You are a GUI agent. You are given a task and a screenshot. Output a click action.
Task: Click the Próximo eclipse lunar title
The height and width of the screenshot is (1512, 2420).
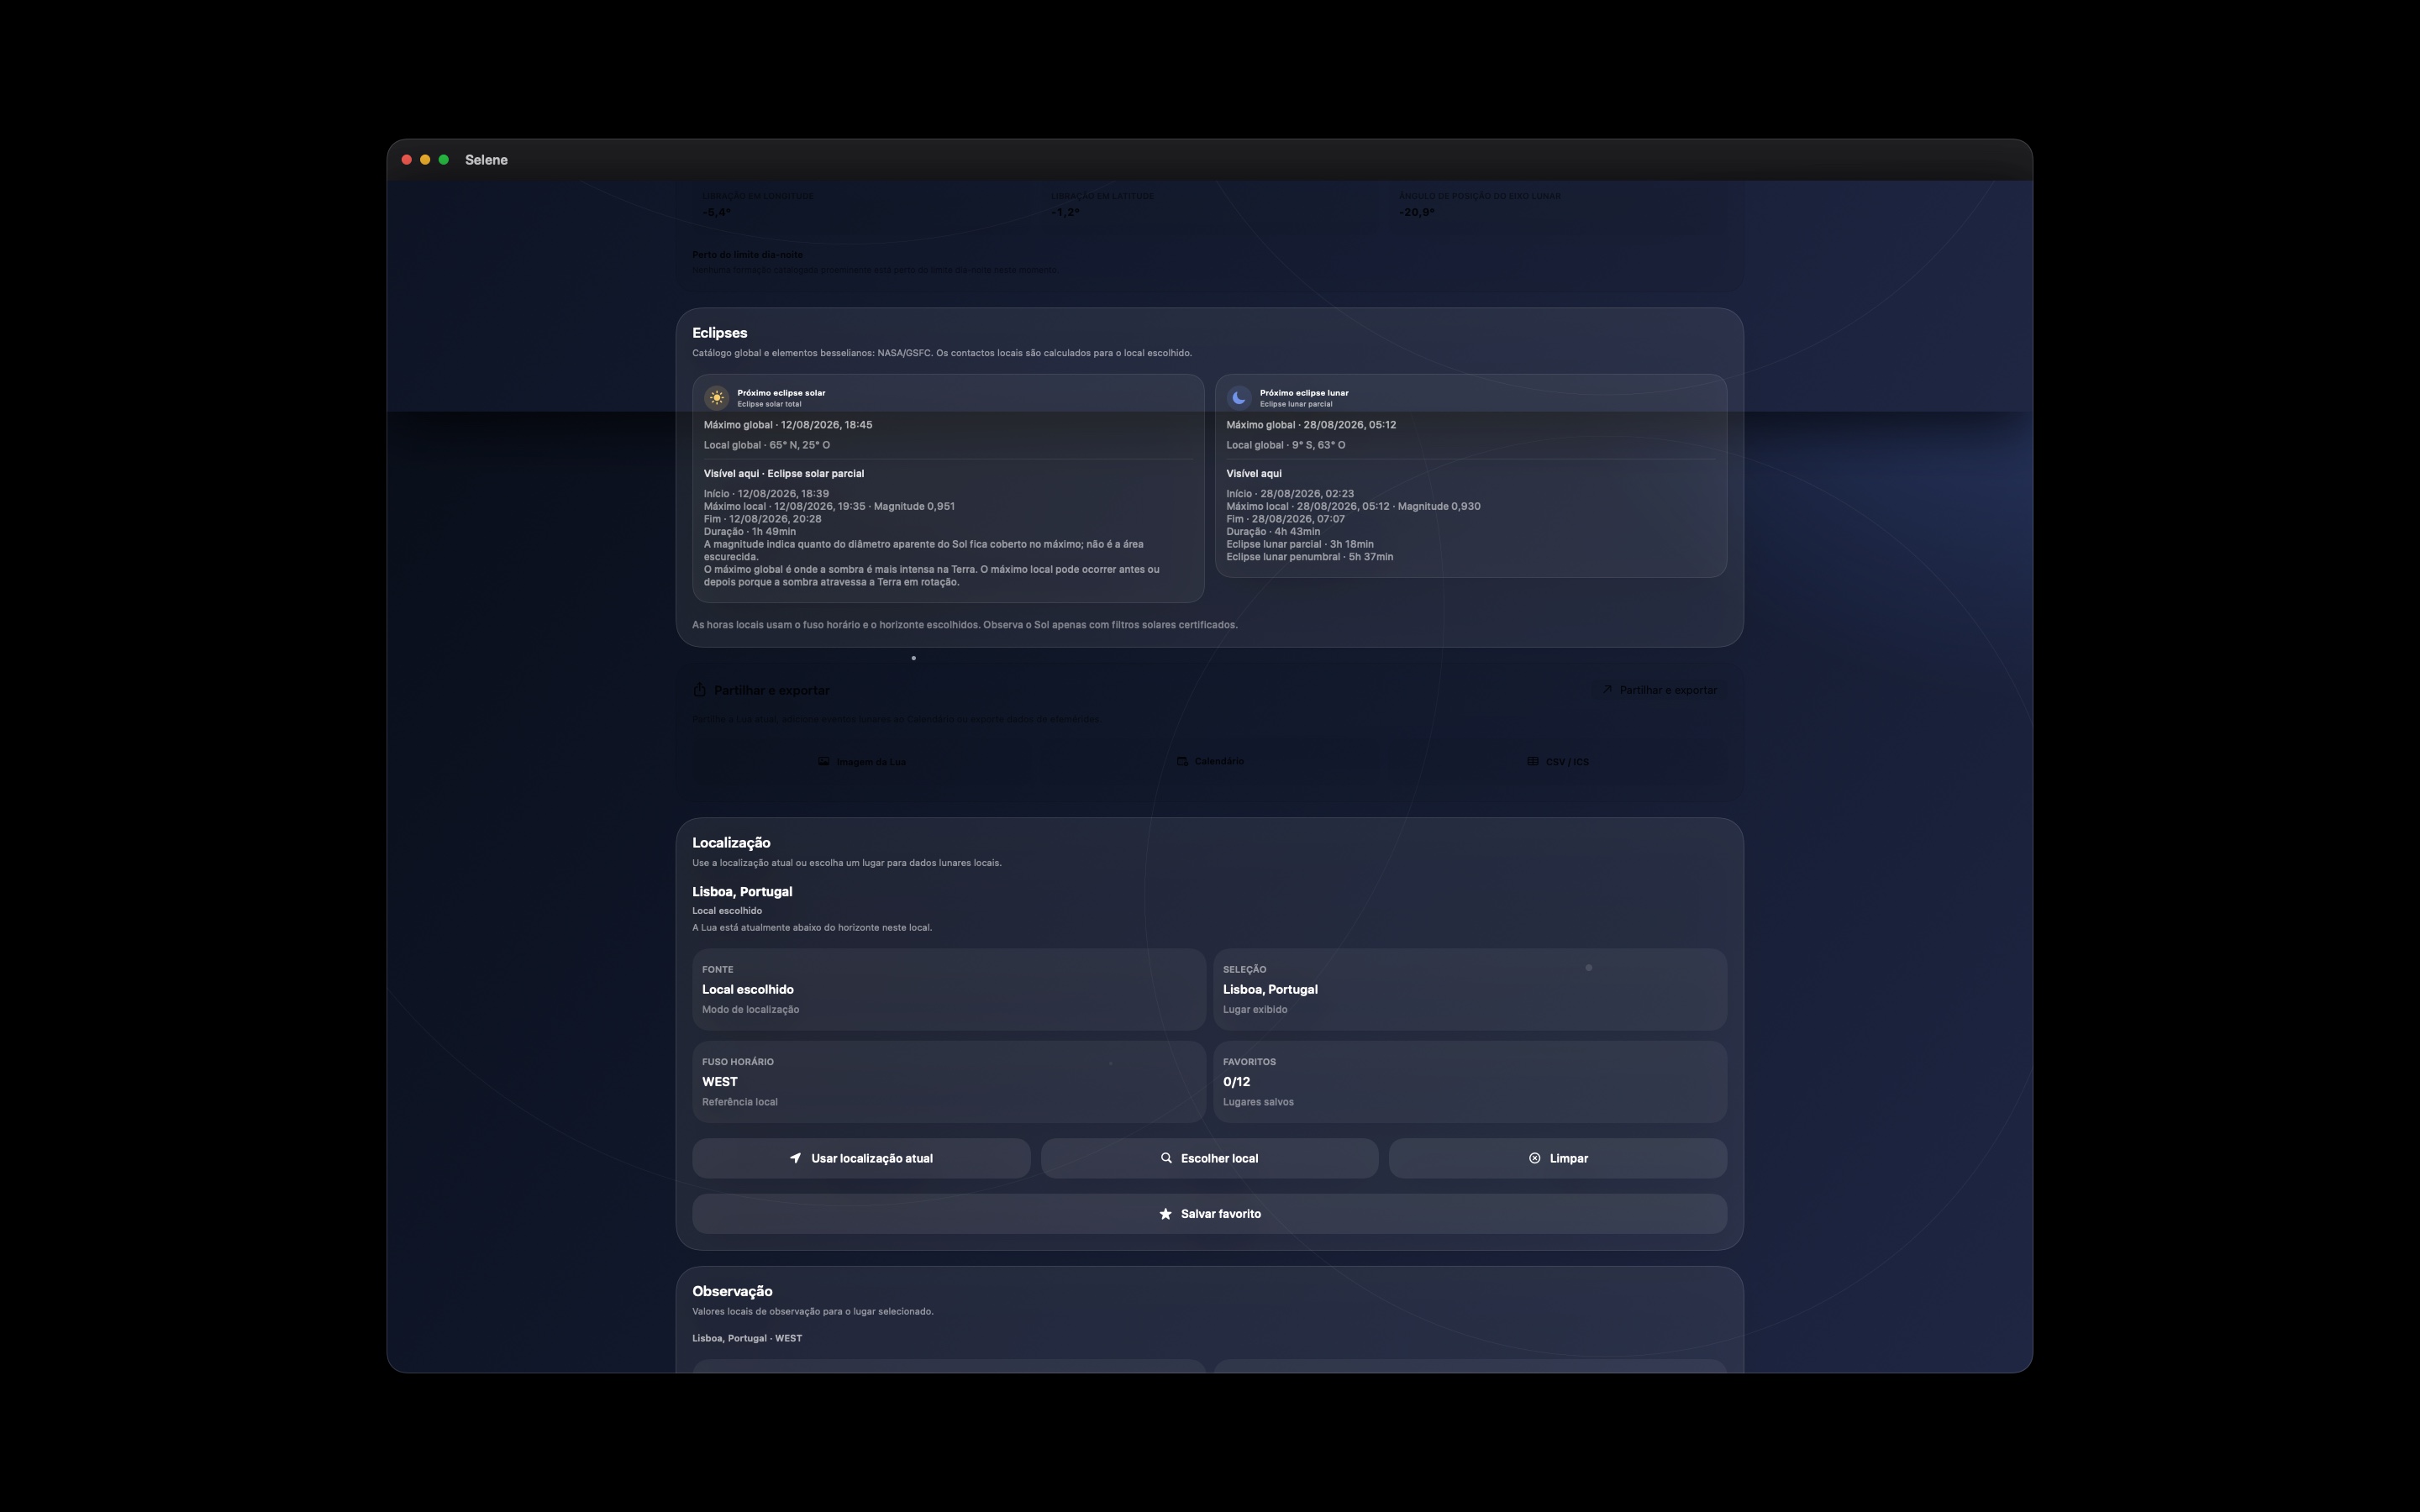(1304, 393)
